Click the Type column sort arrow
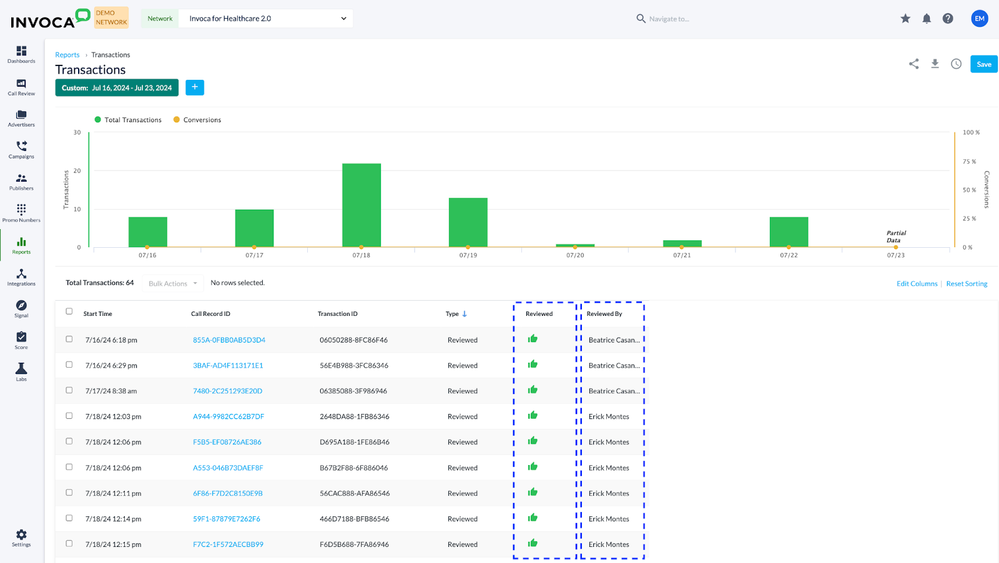Image resolution: width=999 pixels, height=563 pixels. pyautogui.click(x=464, y=313)
